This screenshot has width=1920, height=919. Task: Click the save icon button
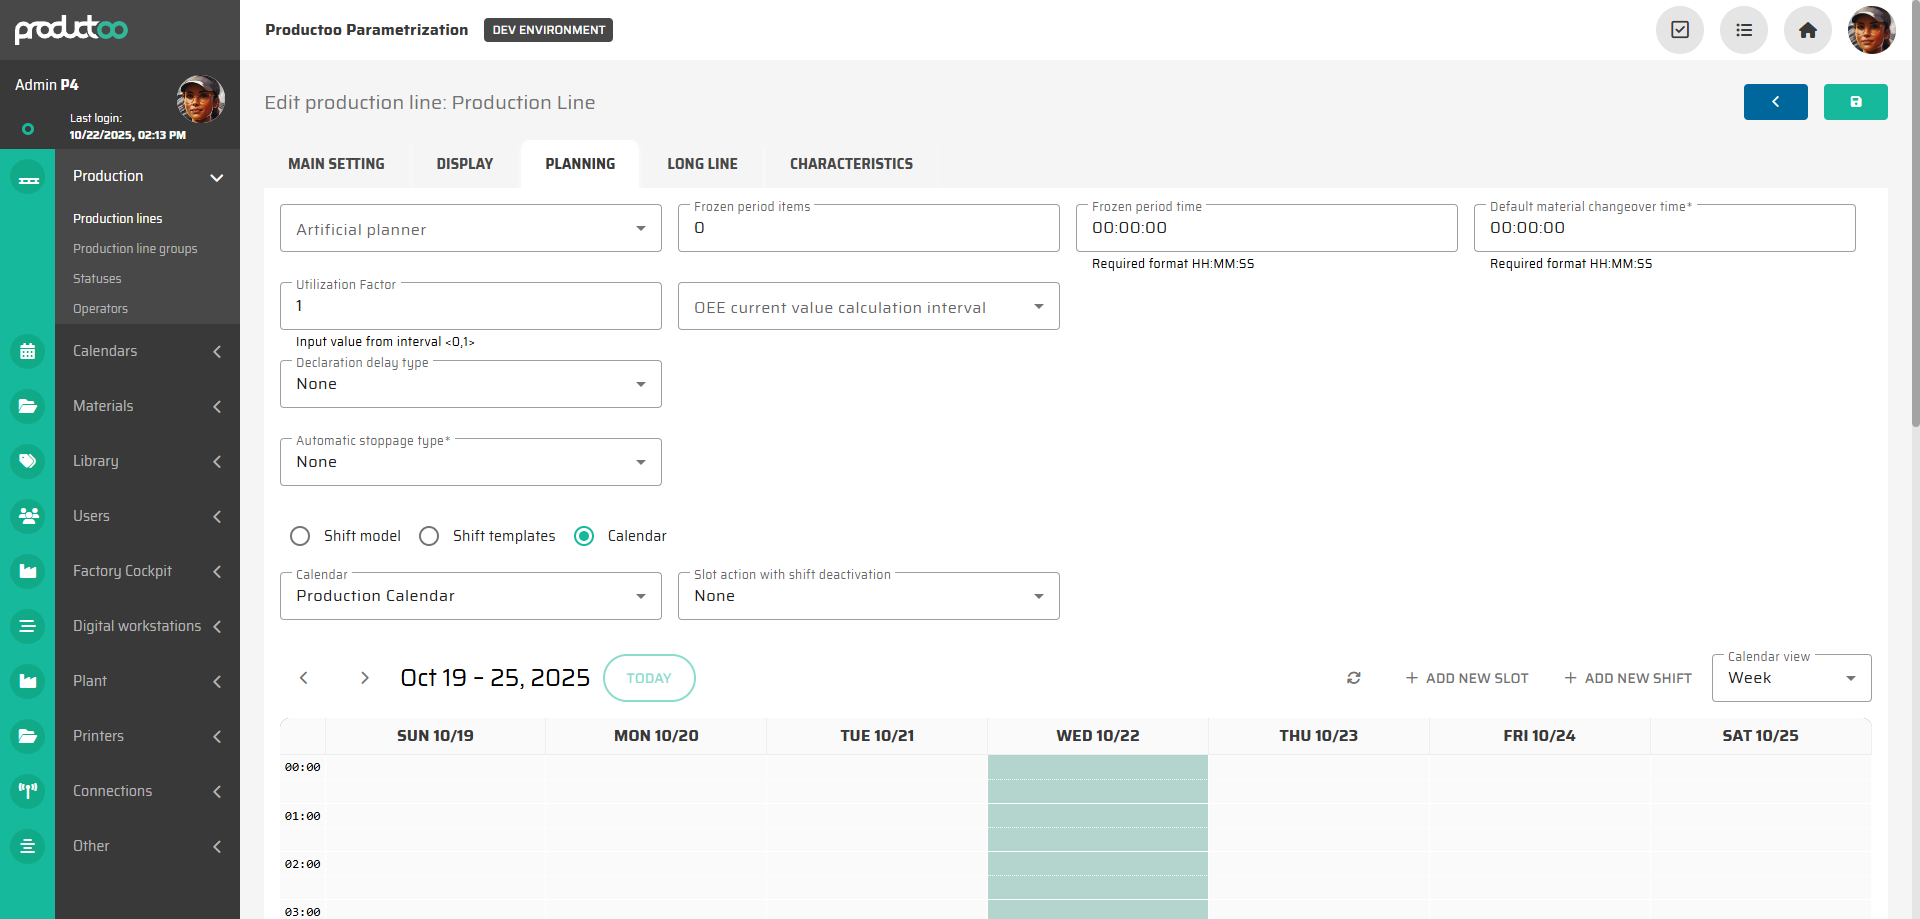click(x=1855, y=102)
